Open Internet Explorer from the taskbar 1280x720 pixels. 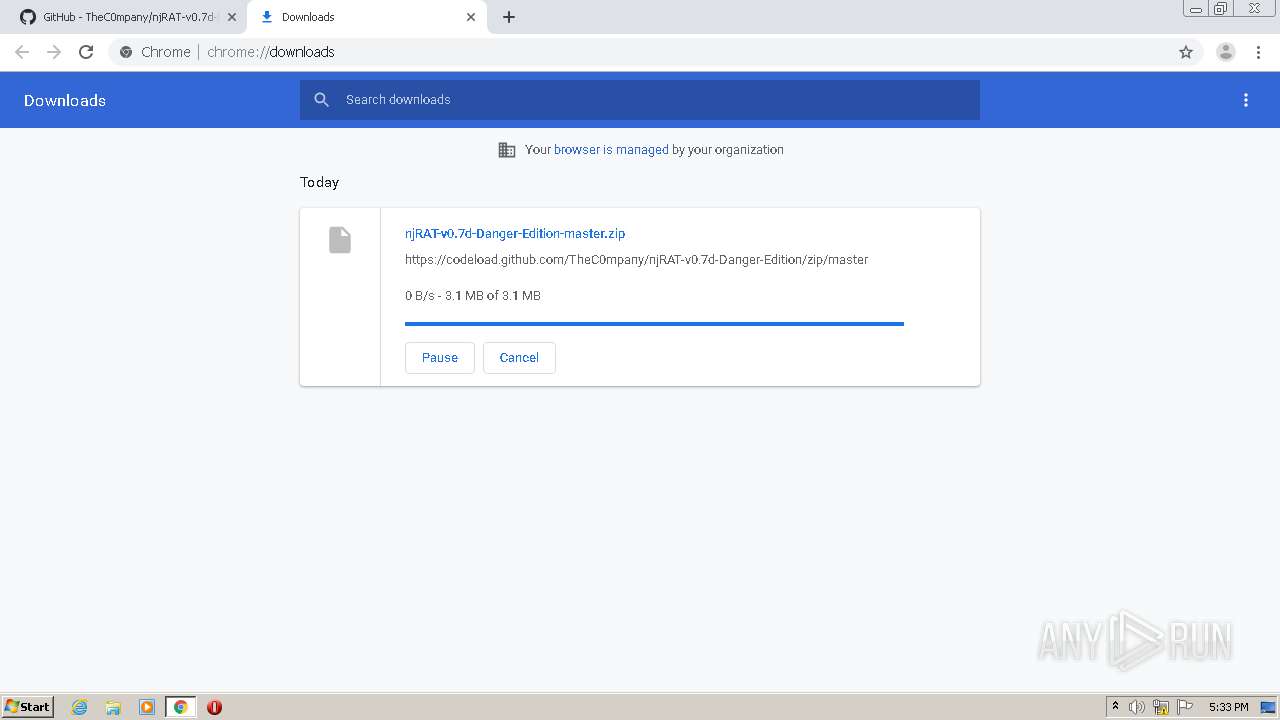point(80,707)
